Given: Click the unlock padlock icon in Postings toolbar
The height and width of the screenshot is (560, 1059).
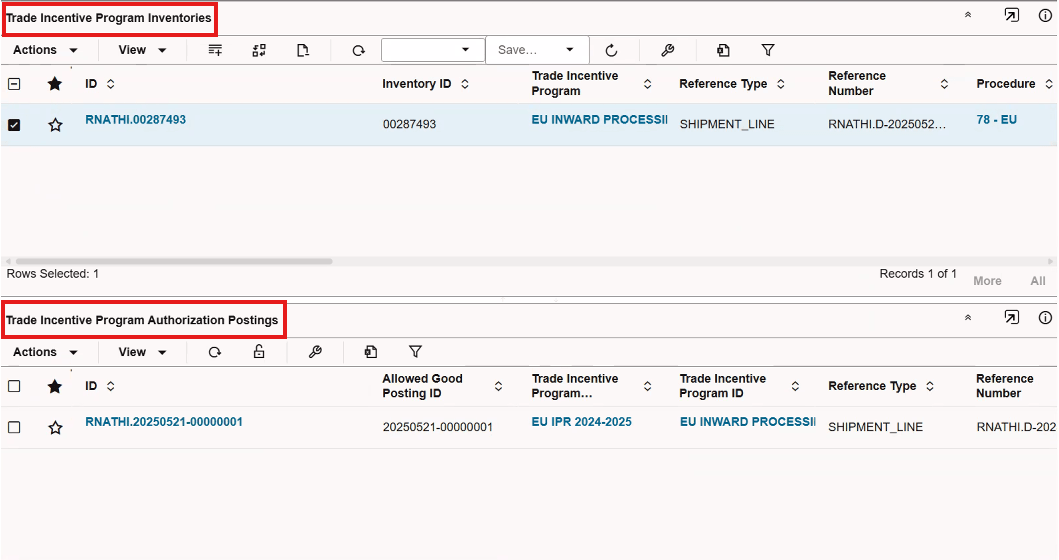Looking at the screenshot, I should (259, 351).
